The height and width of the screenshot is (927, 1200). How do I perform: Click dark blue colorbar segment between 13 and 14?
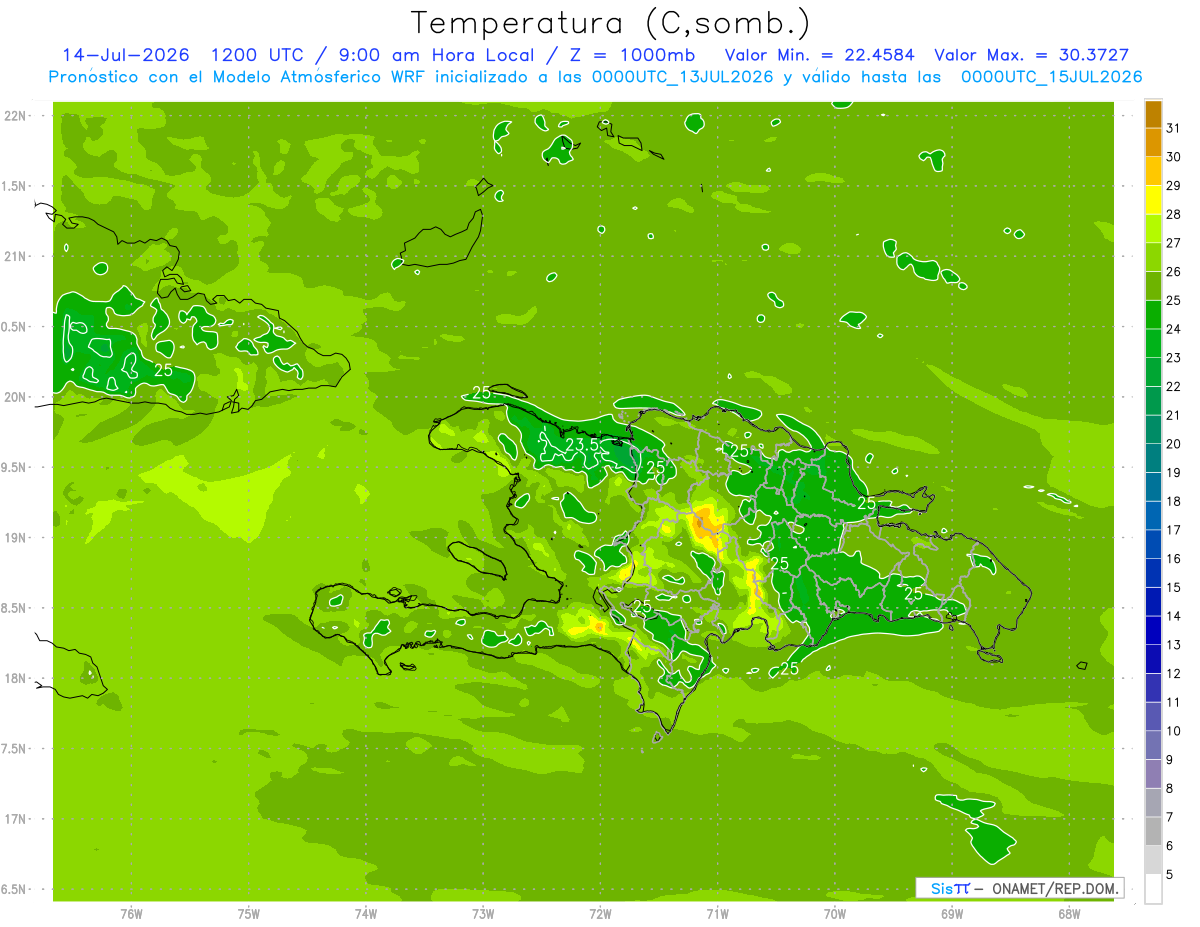click(x=1153, y=630)
